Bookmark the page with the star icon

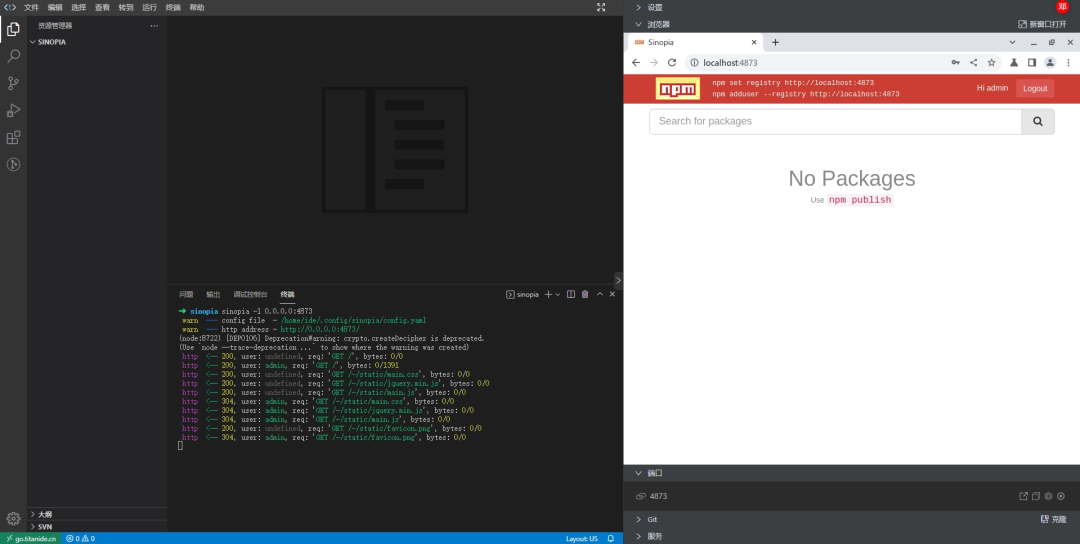click(x=991, y=62)
